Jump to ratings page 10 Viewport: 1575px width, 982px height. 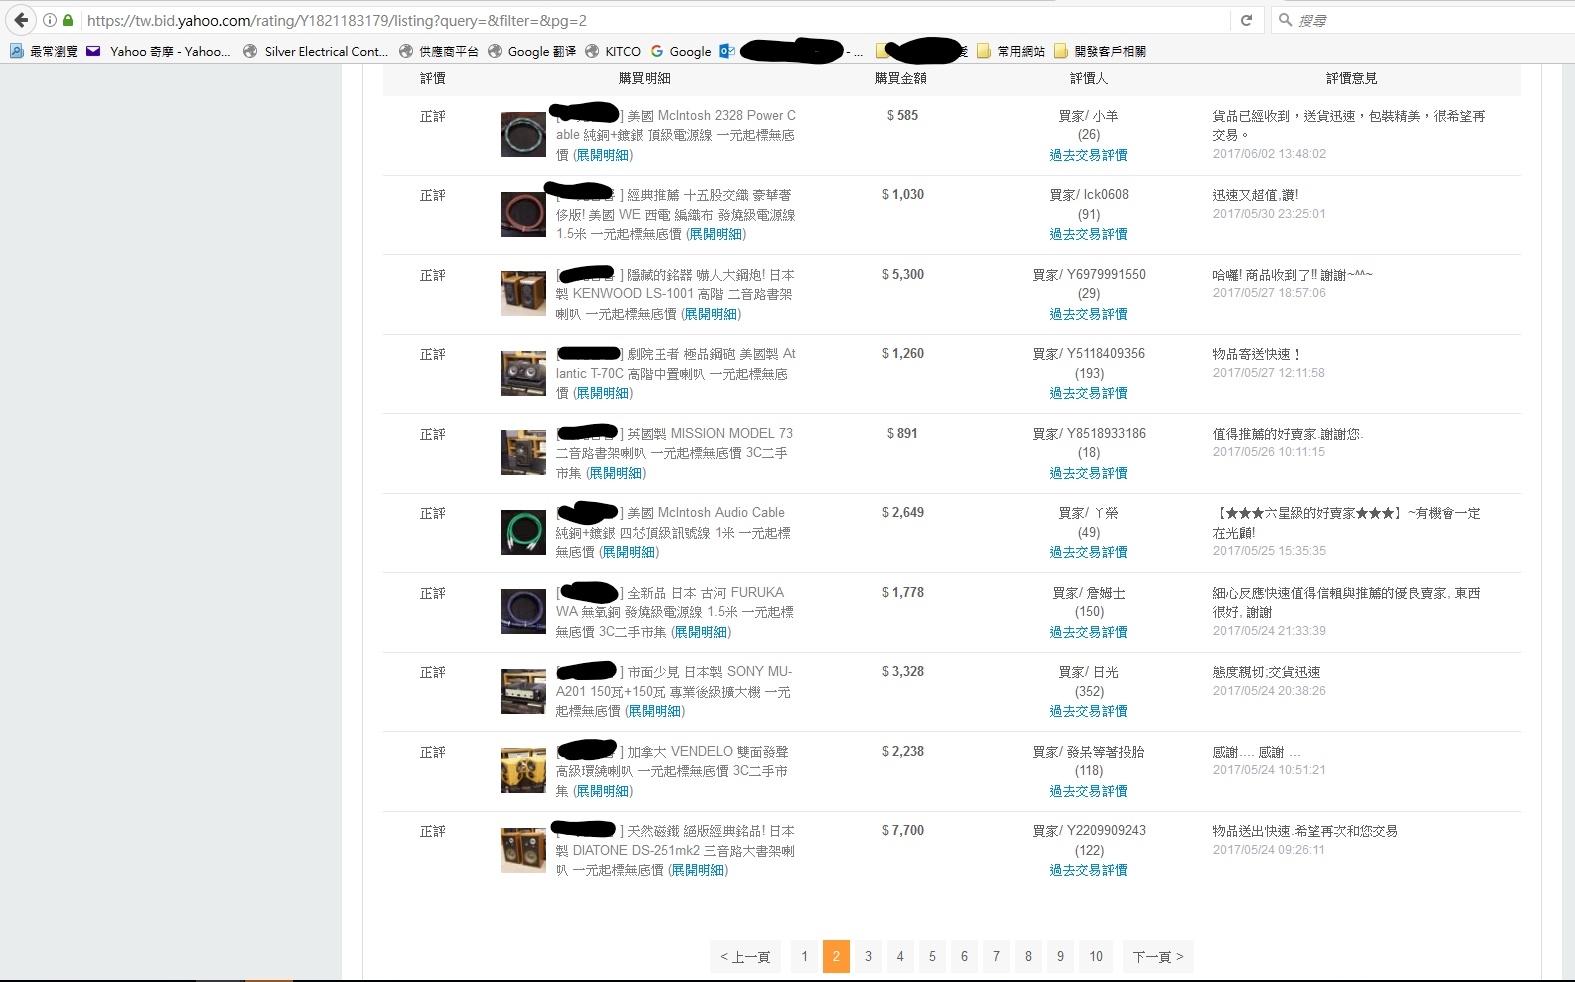tap(1096, 957)
